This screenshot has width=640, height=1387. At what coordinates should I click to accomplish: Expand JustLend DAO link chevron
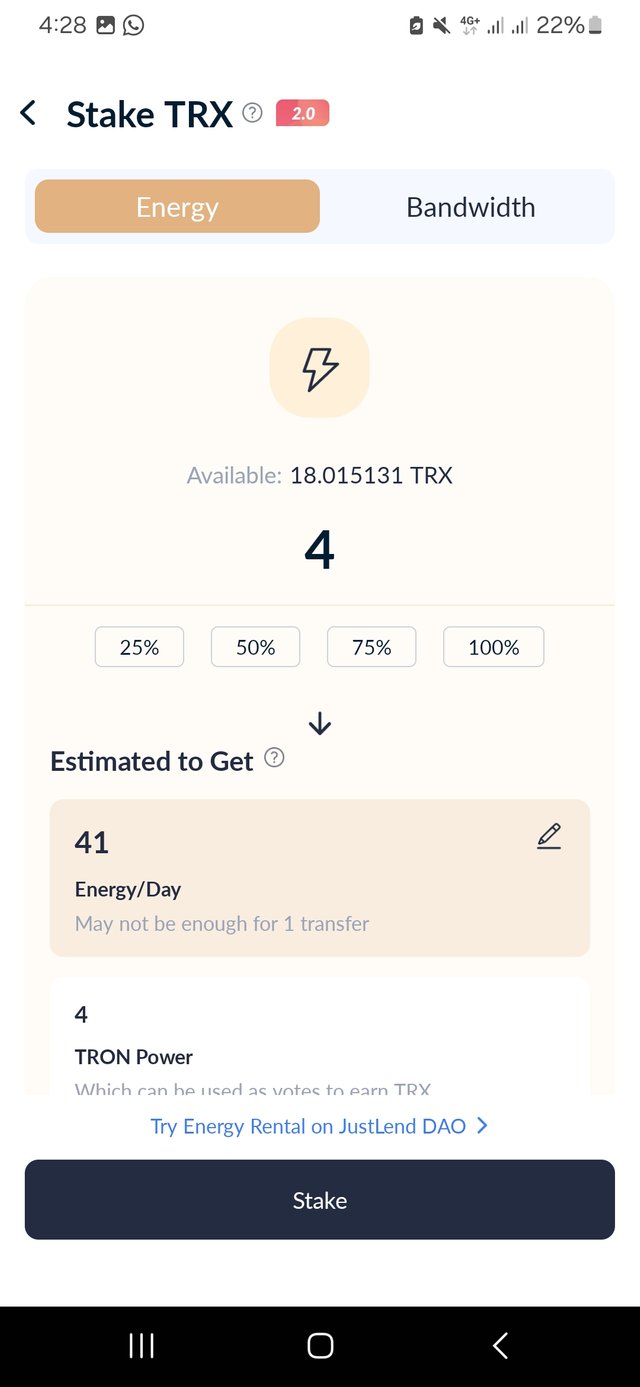[x=483, y=1126]
